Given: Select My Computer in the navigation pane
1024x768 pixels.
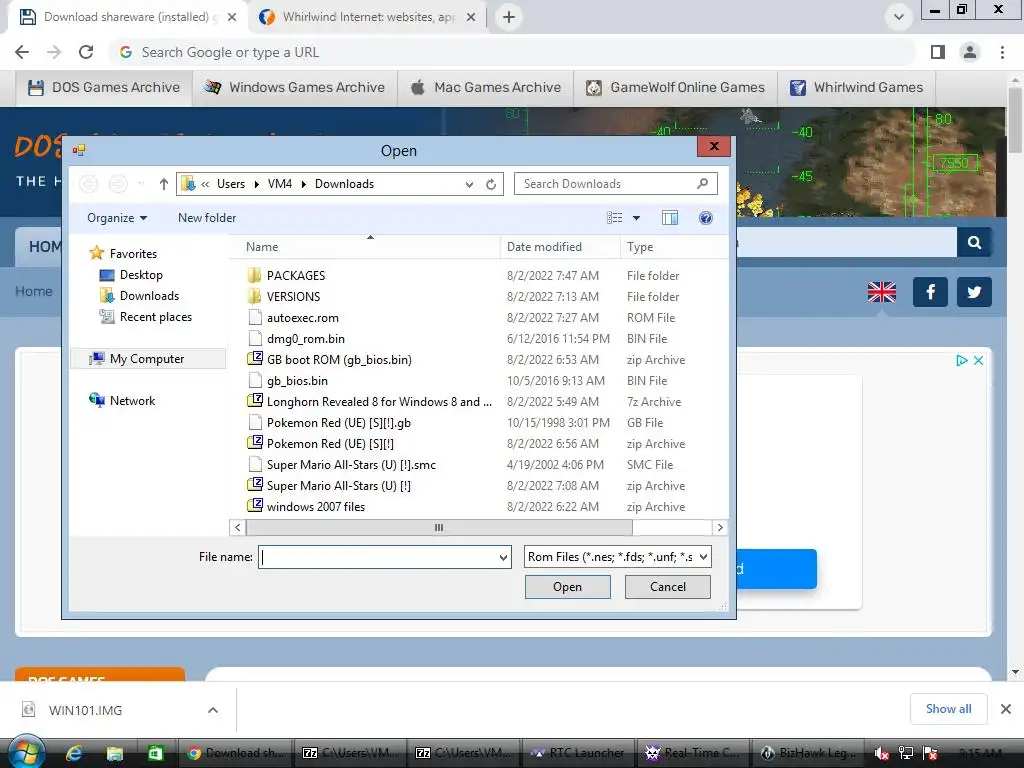Looking at the screenshot, I should [x=146, y=359].
